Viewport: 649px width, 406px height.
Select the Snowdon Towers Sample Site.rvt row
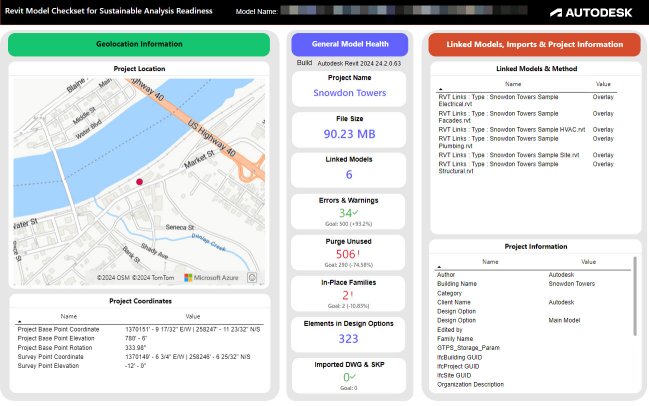click(526, 155)
